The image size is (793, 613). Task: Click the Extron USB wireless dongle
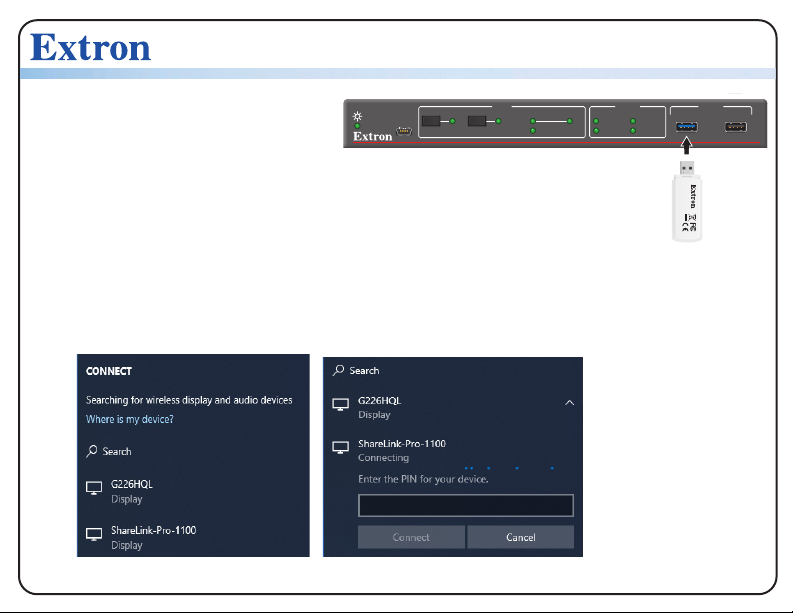[x=687, y=201]
